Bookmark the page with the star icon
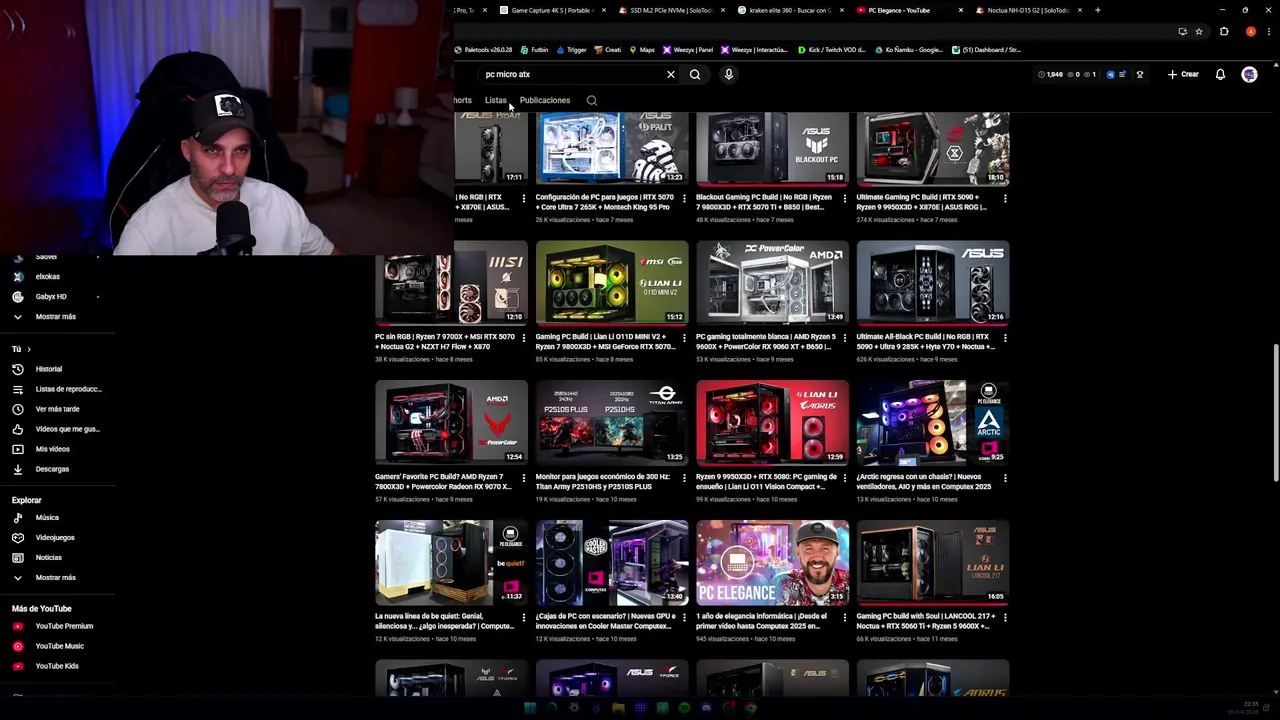This screenshot has width=1280, height=720. point(1199,32)
